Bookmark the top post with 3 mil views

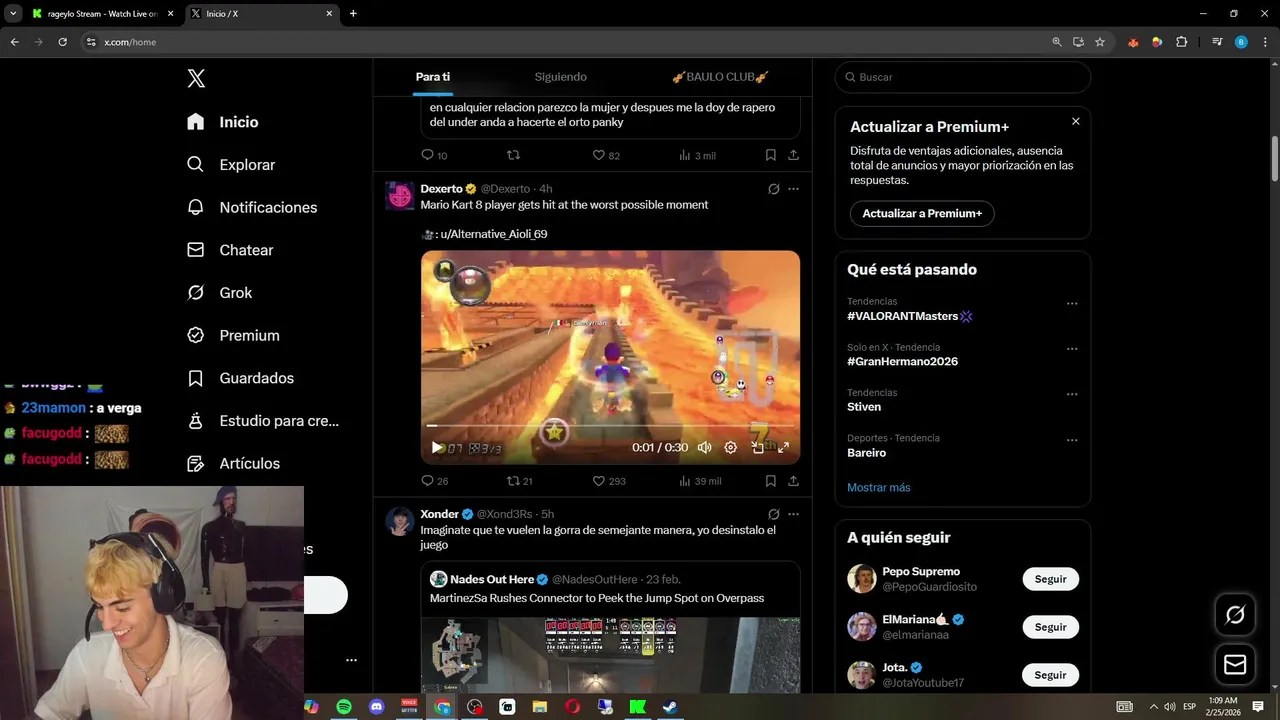click(770, 155)
